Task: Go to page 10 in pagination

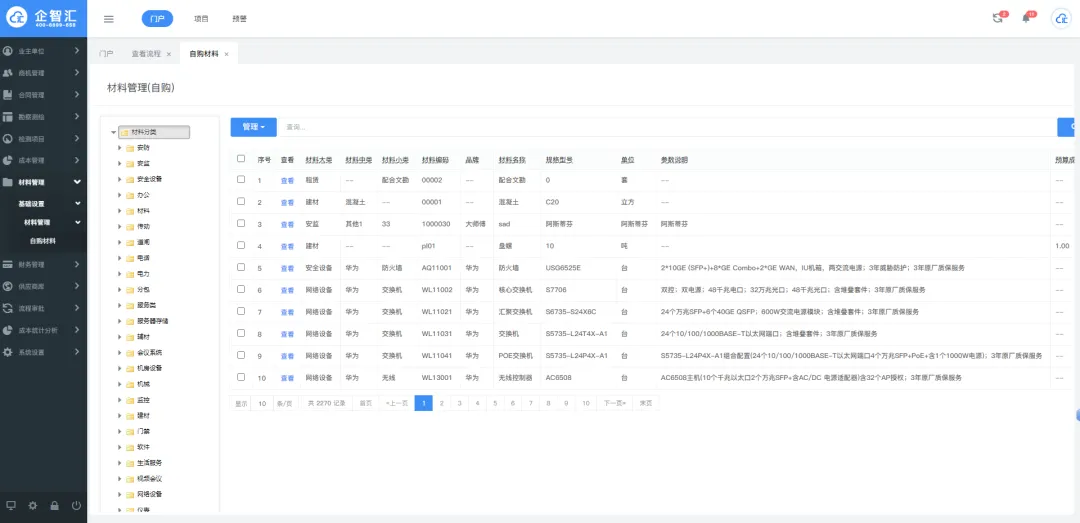Action: tap(585, 404)
